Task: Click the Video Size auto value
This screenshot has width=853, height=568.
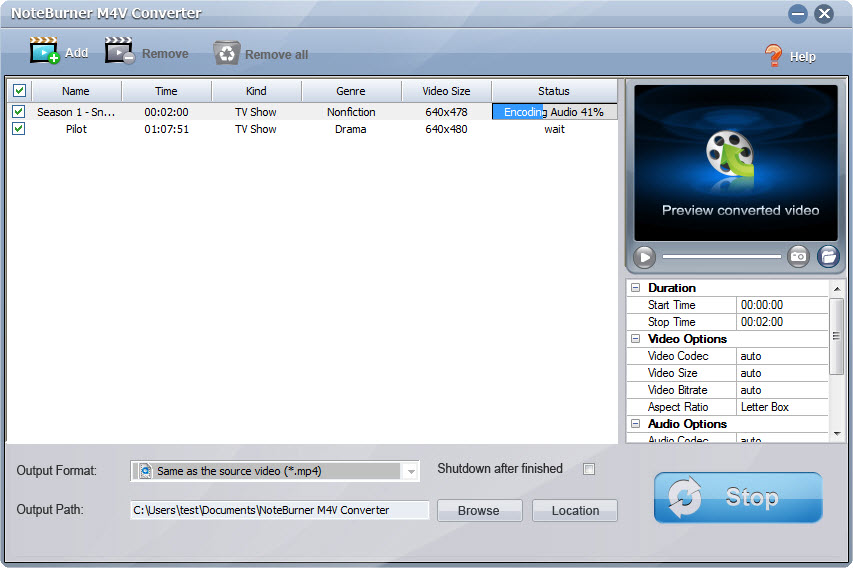Action: 782,373
